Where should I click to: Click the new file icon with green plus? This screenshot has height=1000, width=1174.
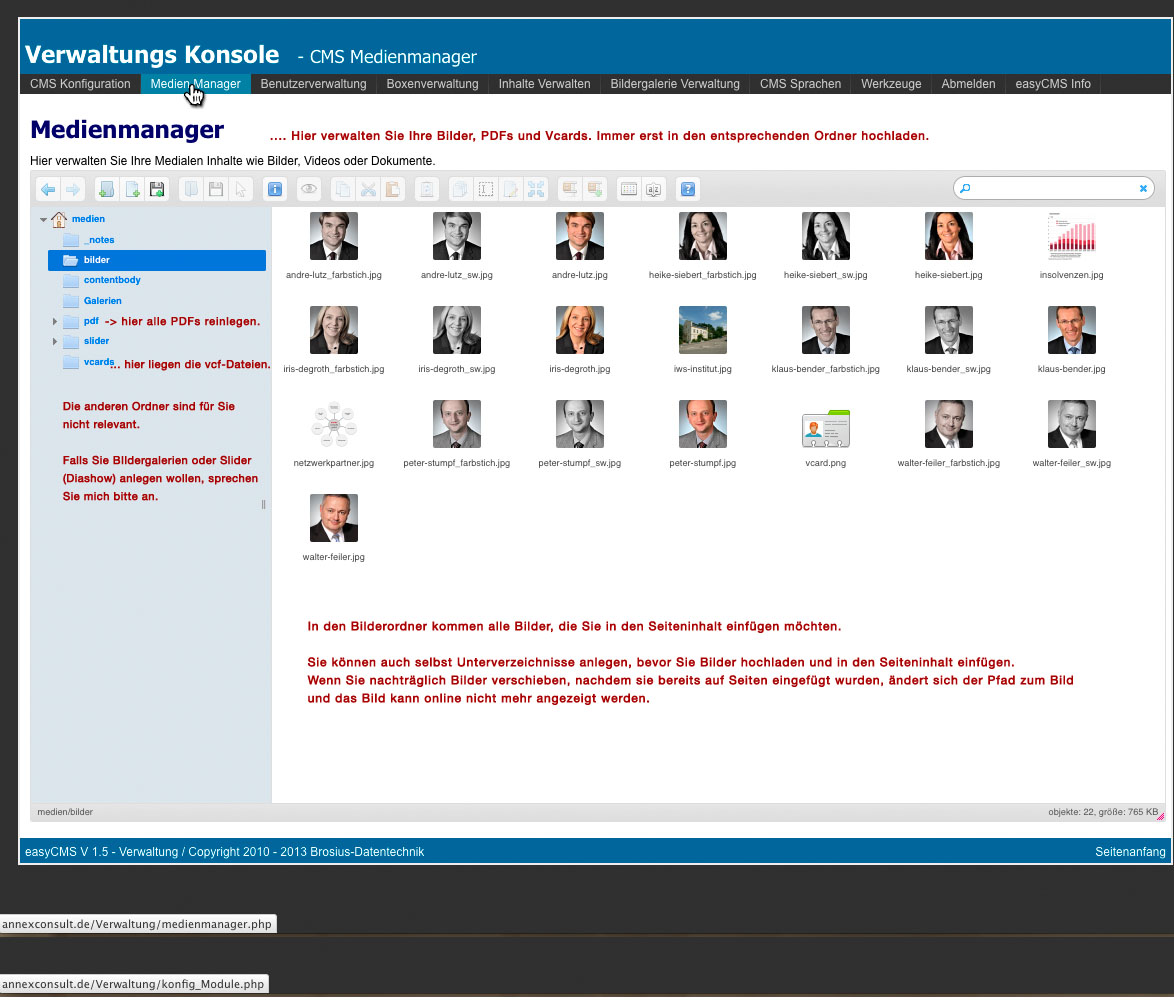(x=132, y=188)
